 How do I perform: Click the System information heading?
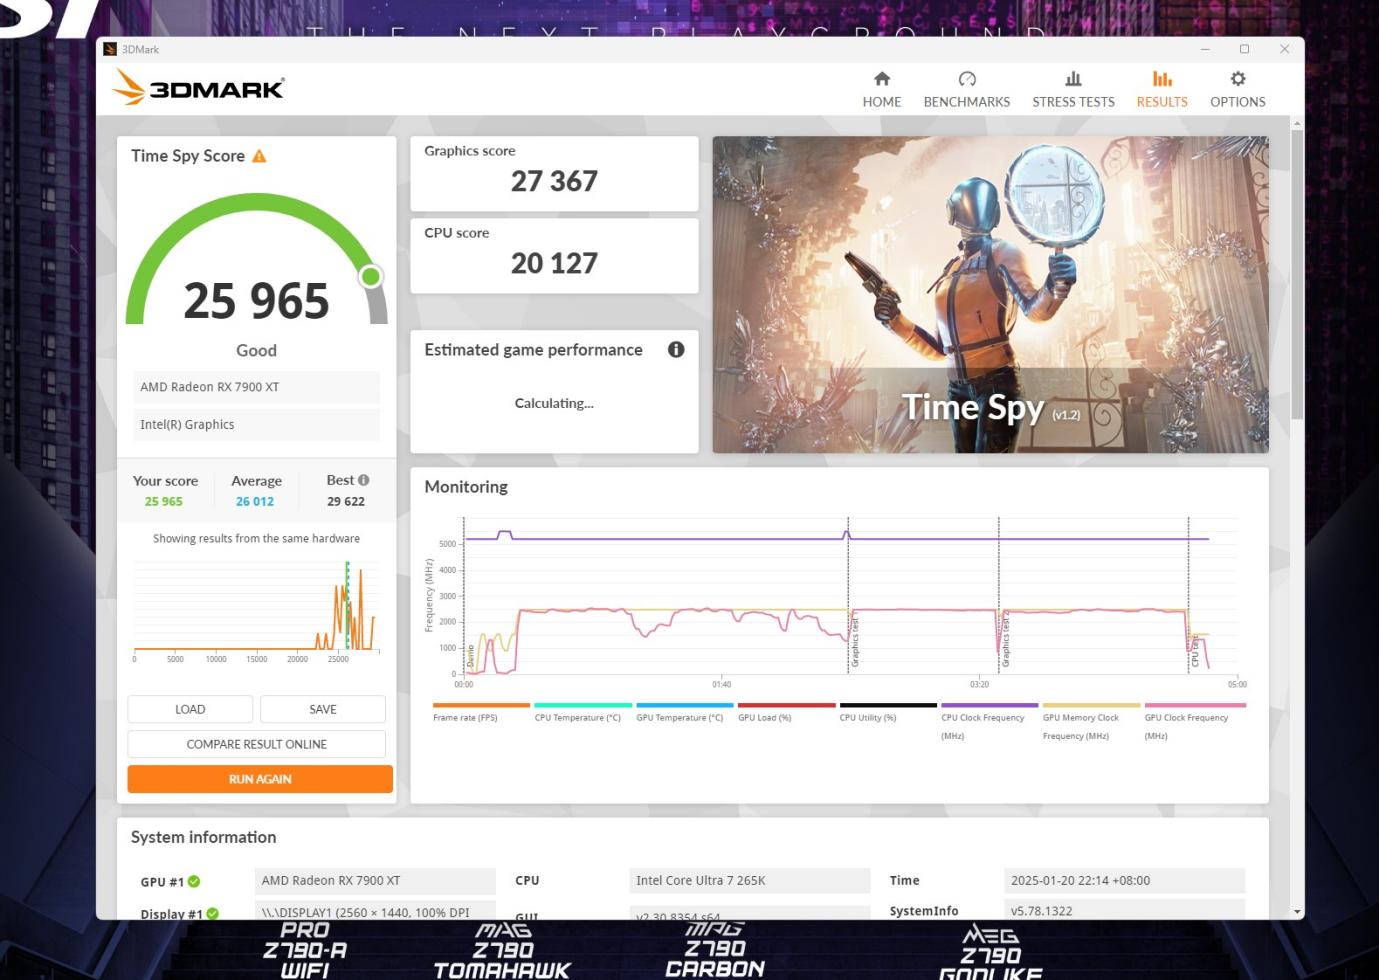point(204,837)
